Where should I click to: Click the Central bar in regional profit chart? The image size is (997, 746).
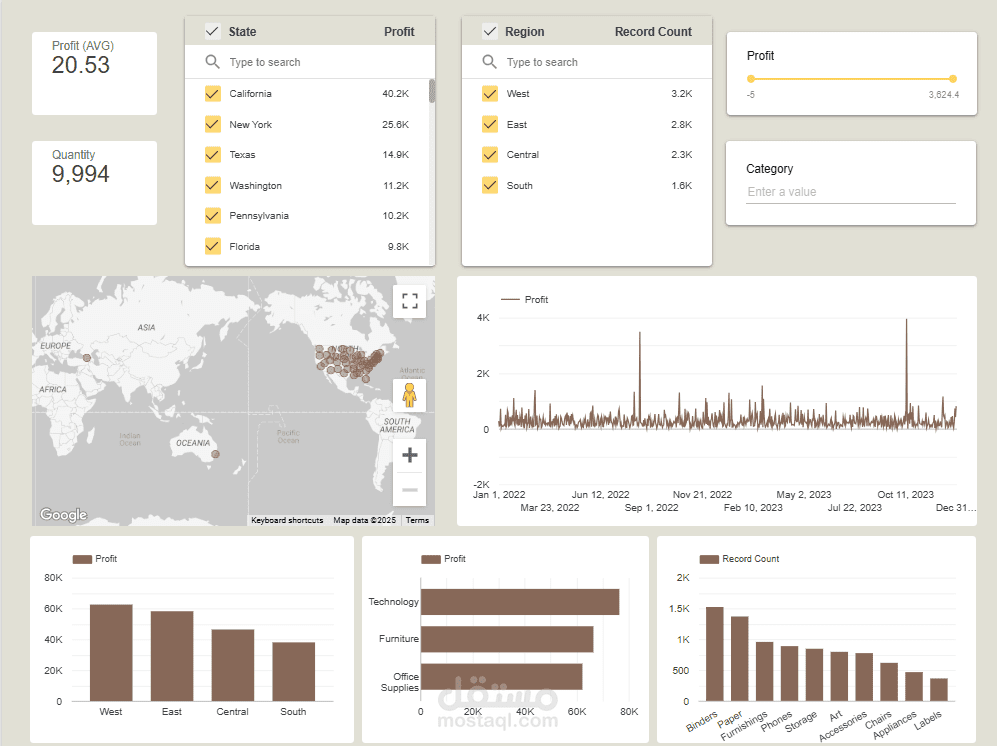(233, 665)
